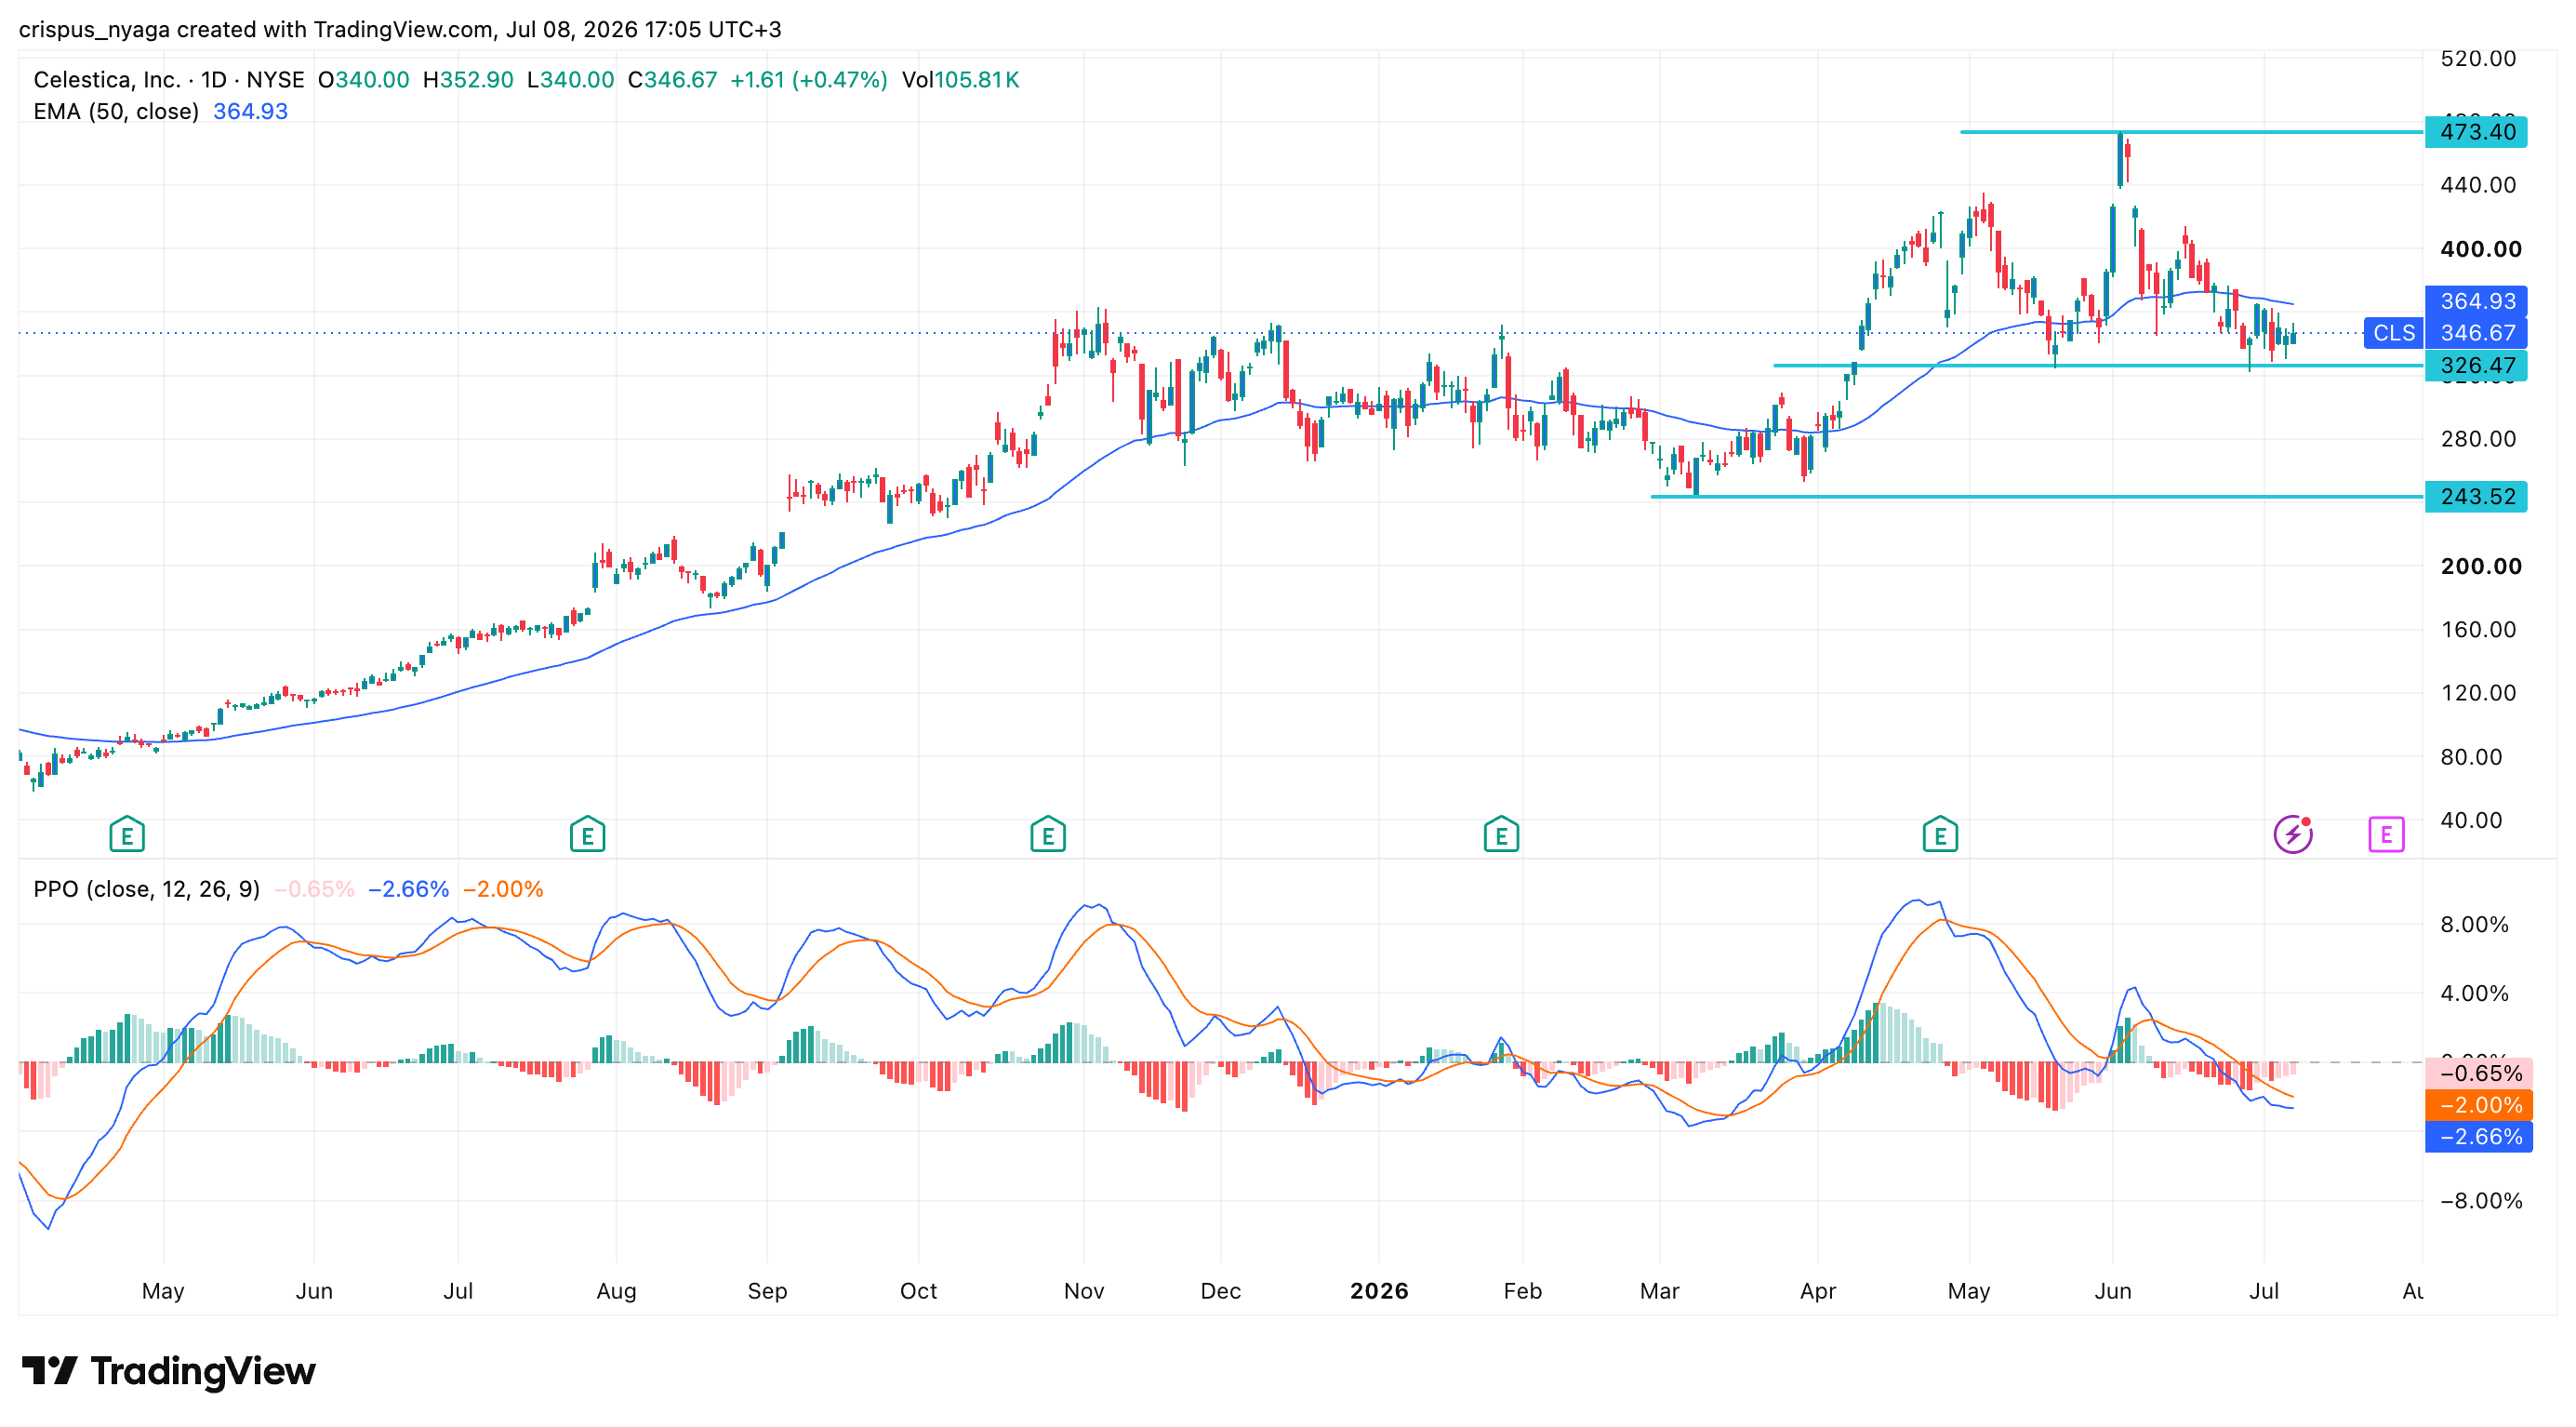
Task: Click the 440.00 price axis tick
Action: [2477, 184]
